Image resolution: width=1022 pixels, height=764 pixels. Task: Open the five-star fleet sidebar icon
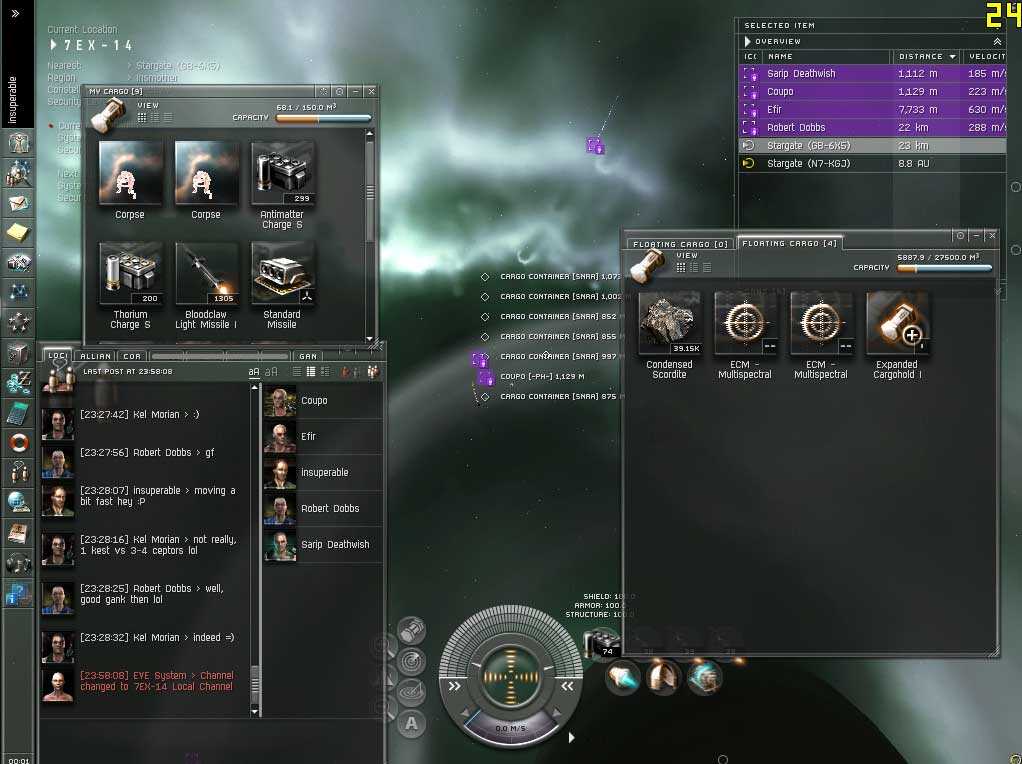18,323
